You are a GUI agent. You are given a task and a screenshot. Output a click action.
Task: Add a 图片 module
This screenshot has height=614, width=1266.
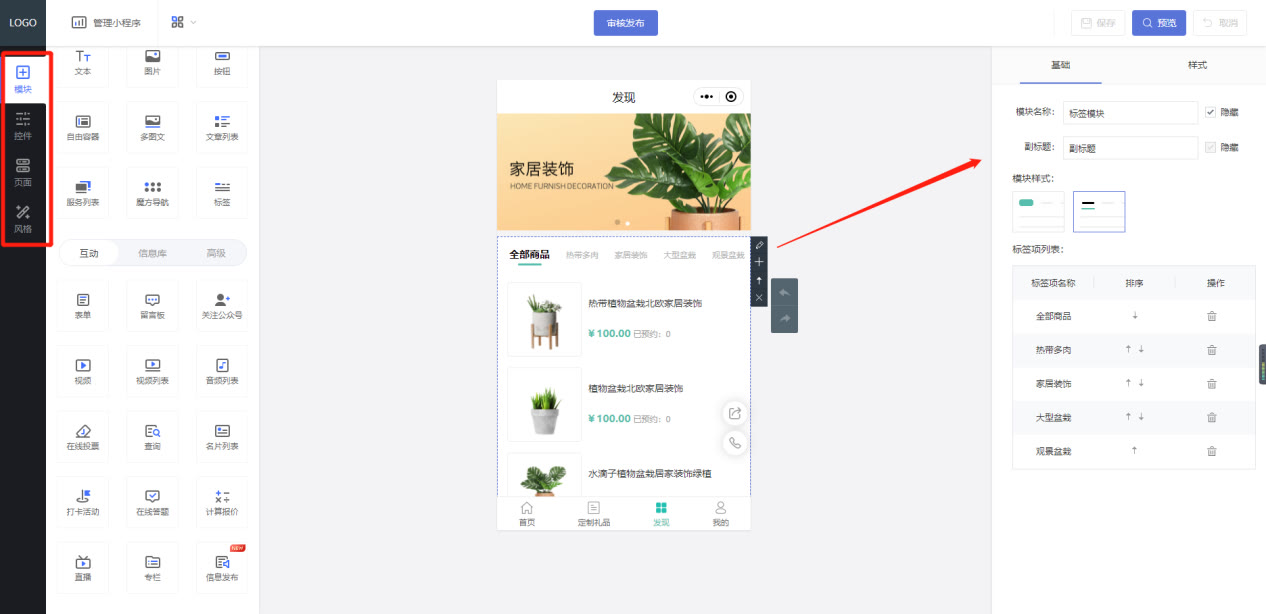[152, 62]
